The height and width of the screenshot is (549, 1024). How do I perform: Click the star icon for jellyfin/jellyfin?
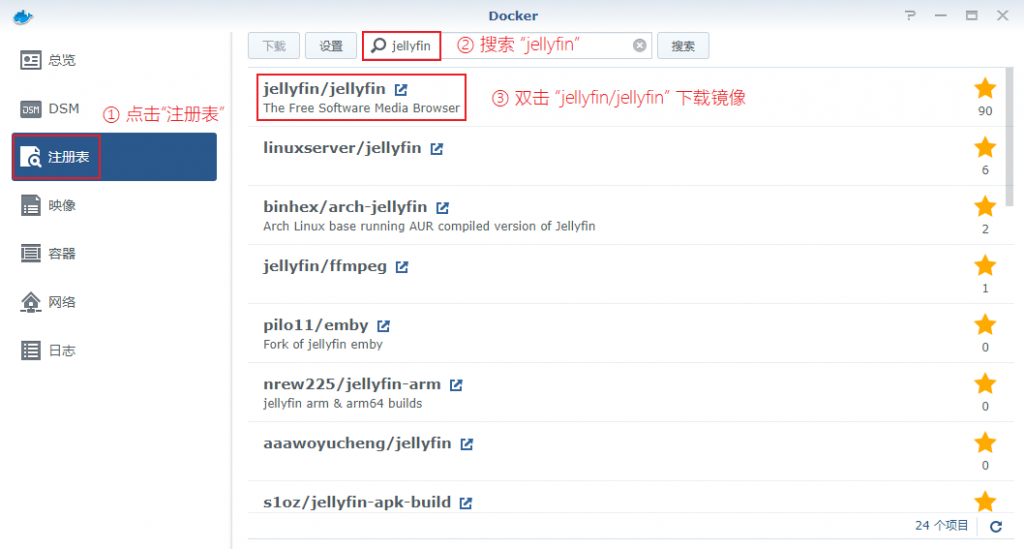(985, 88)
